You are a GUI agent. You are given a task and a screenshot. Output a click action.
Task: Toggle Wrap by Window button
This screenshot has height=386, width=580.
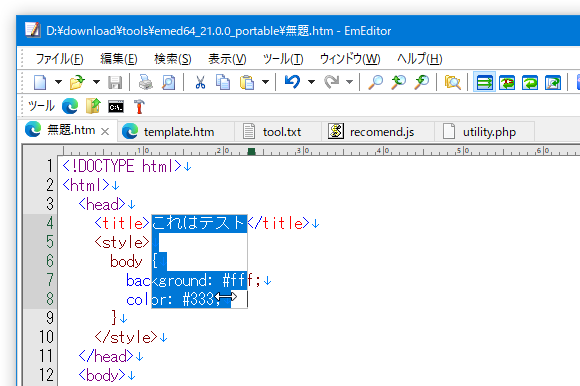530,82
